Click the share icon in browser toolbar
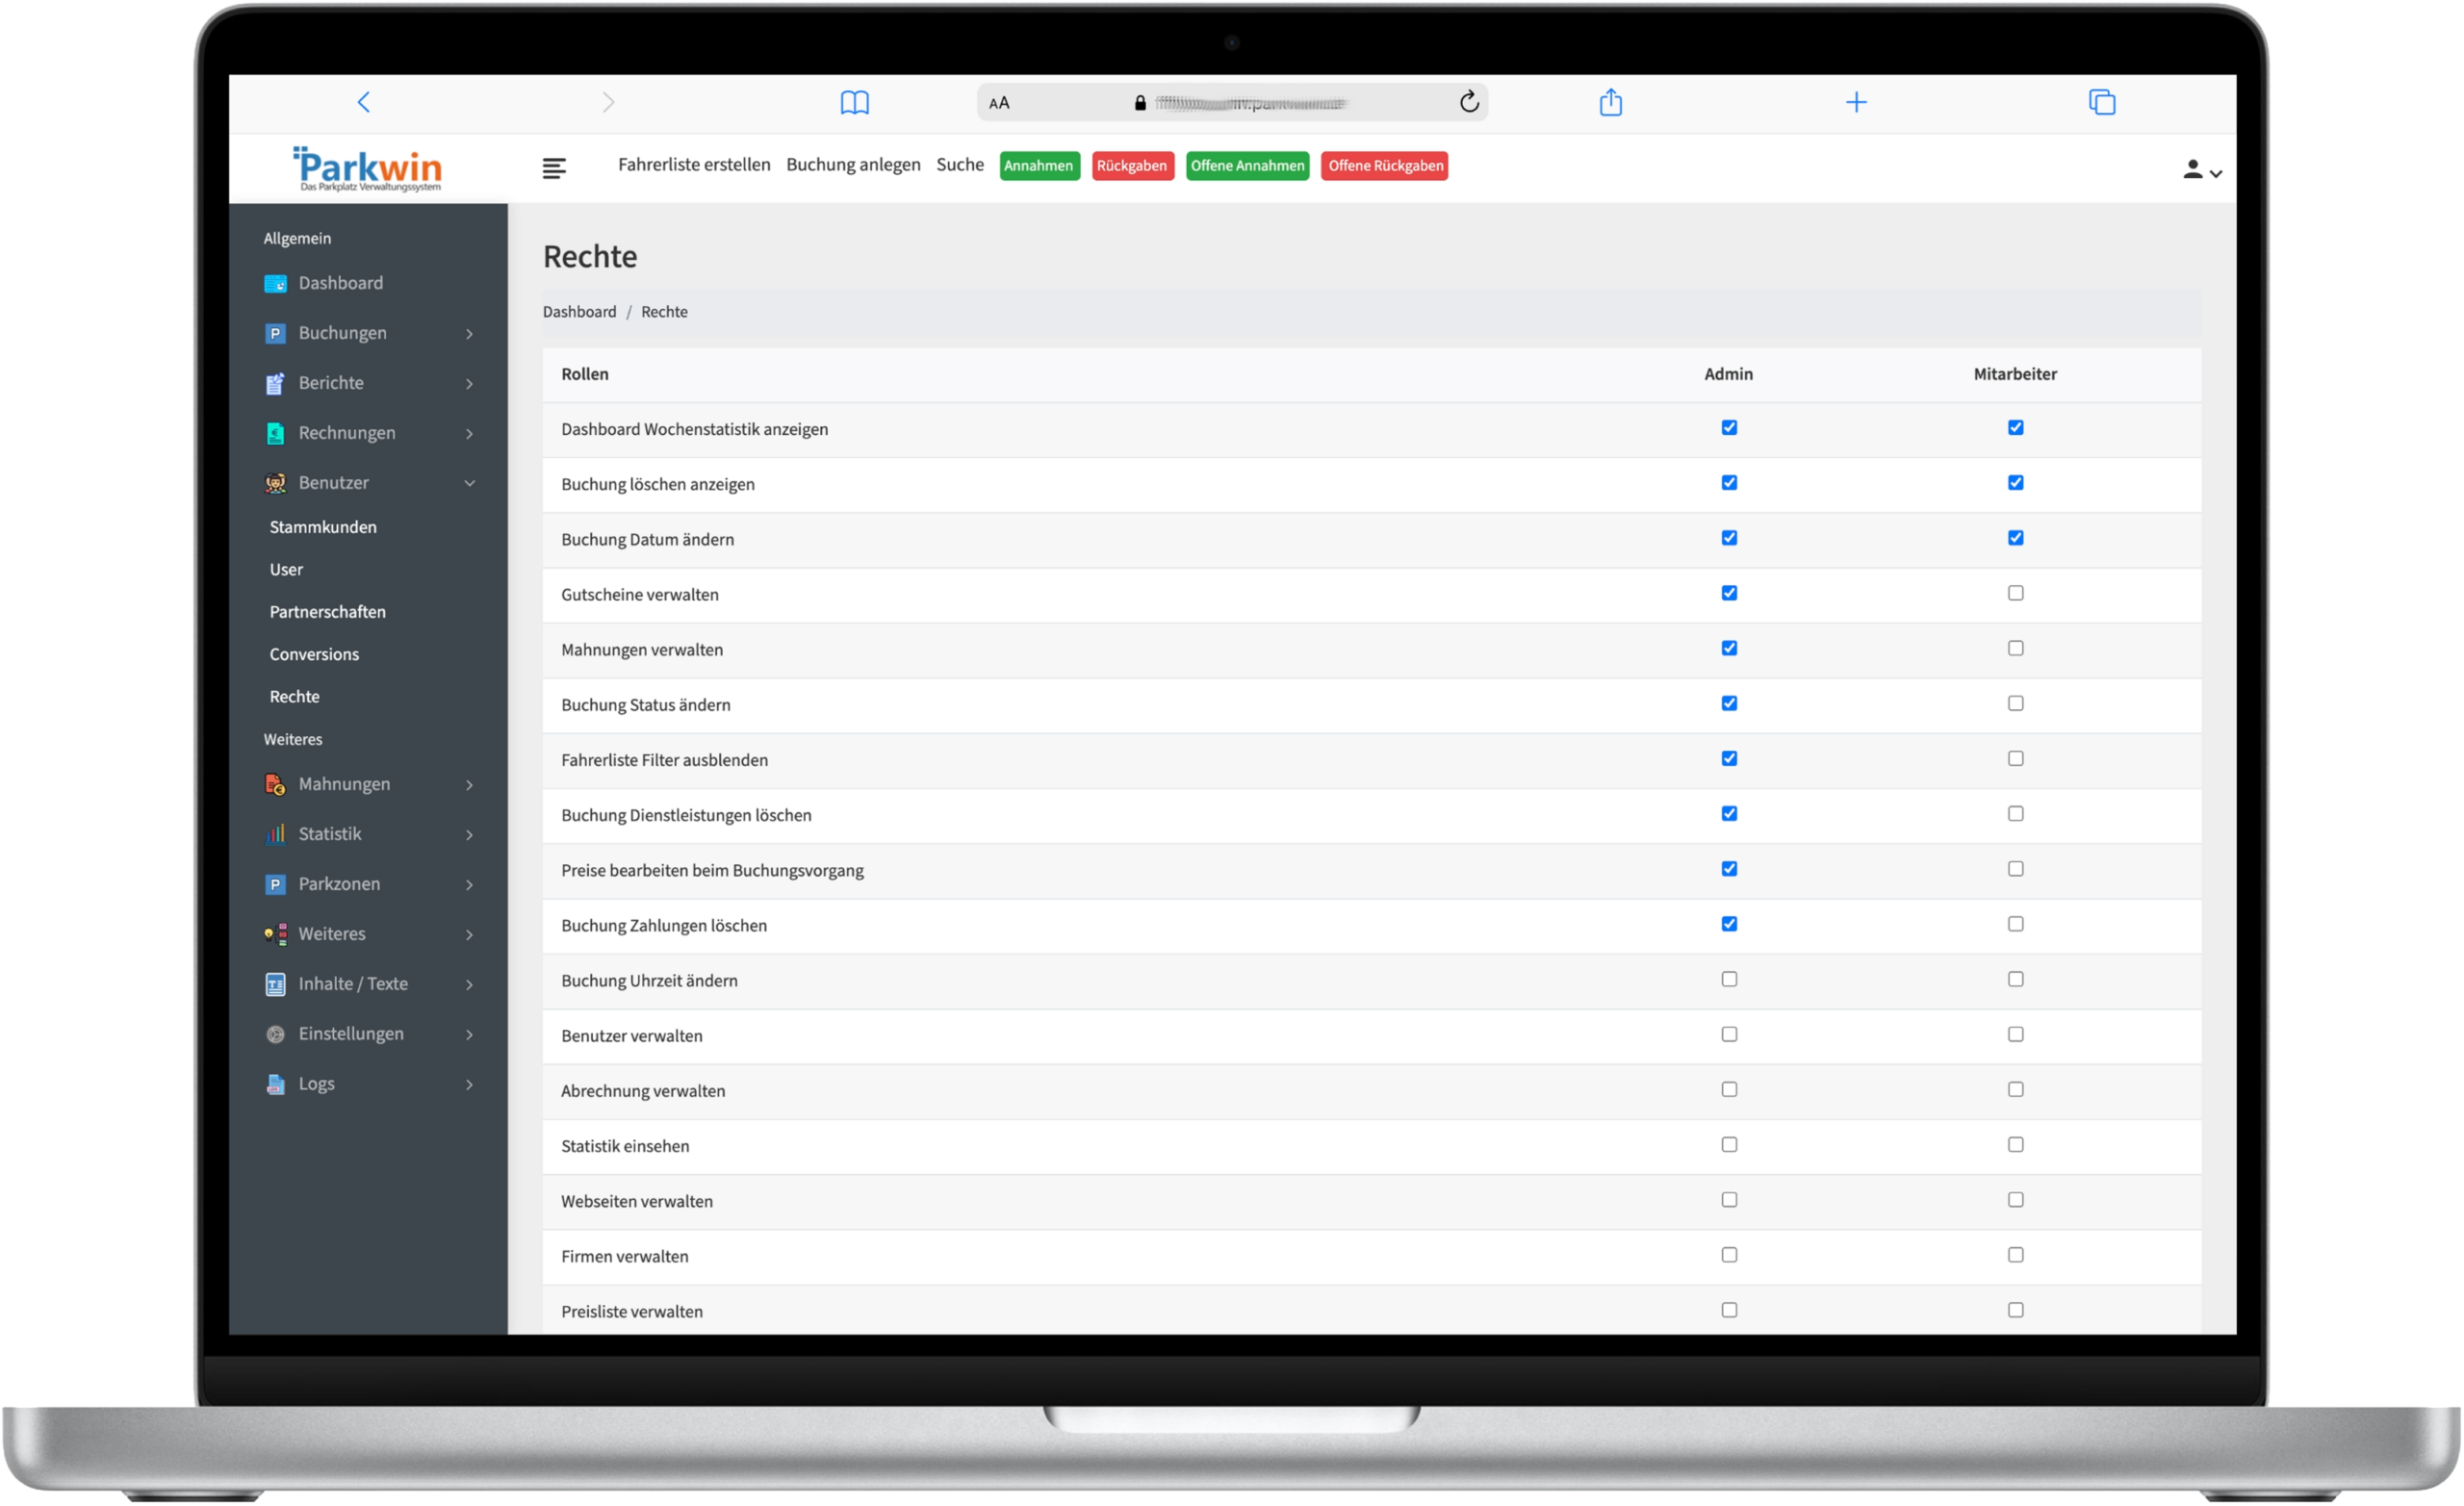2464x1506 pixels. [x=1610, y=102]
